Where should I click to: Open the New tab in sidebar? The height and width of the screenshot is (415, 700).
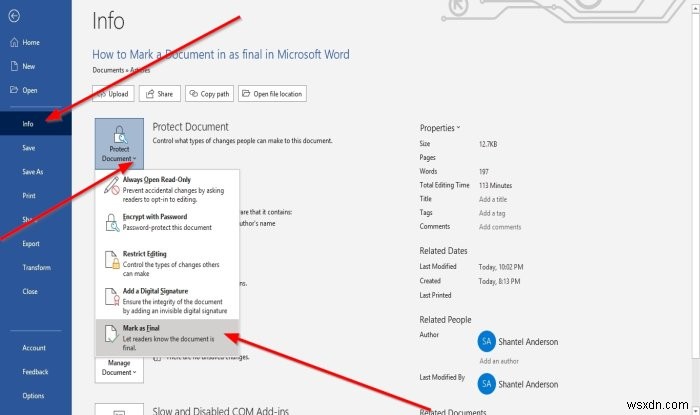coord(36,66)
